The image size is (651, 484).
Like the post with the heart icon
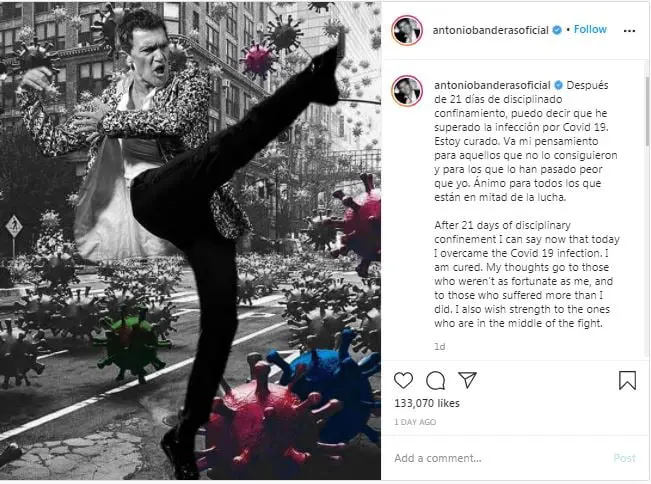coord(403,380)
